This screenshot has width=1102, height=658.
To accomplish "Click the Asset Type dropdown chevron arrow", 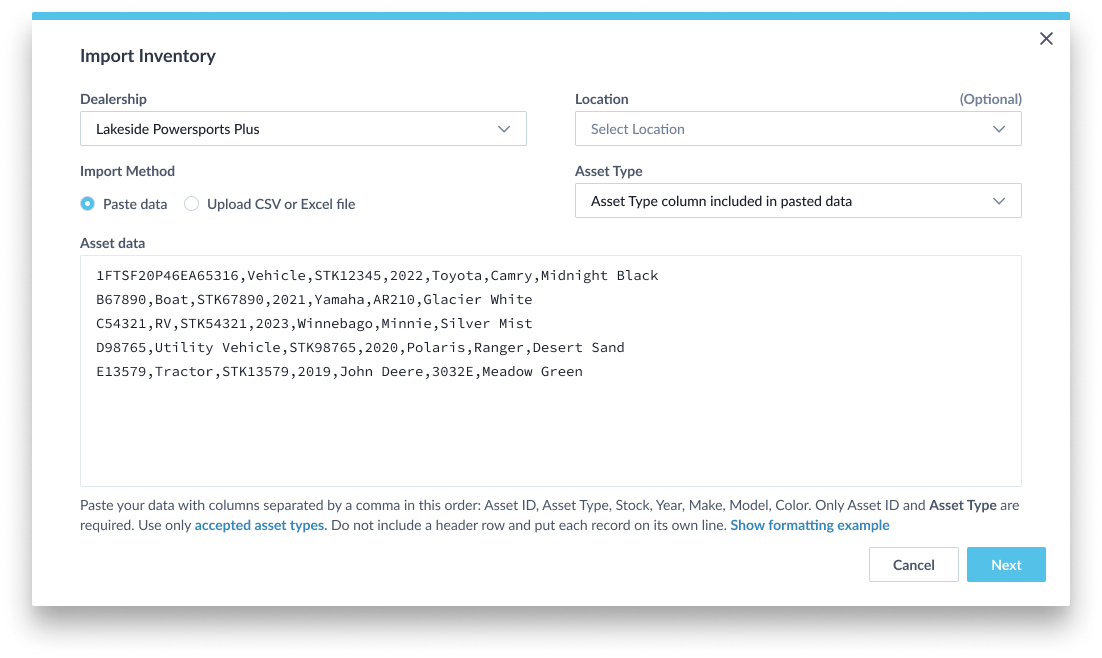I will tap(999, 201).
